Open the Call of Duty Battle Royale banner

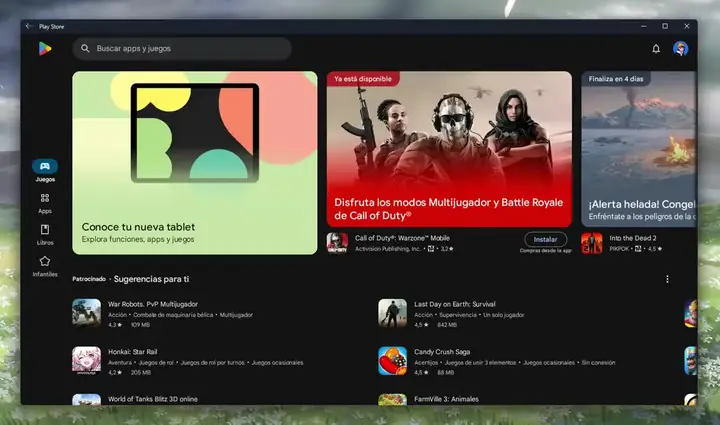(x=449, y=149)
